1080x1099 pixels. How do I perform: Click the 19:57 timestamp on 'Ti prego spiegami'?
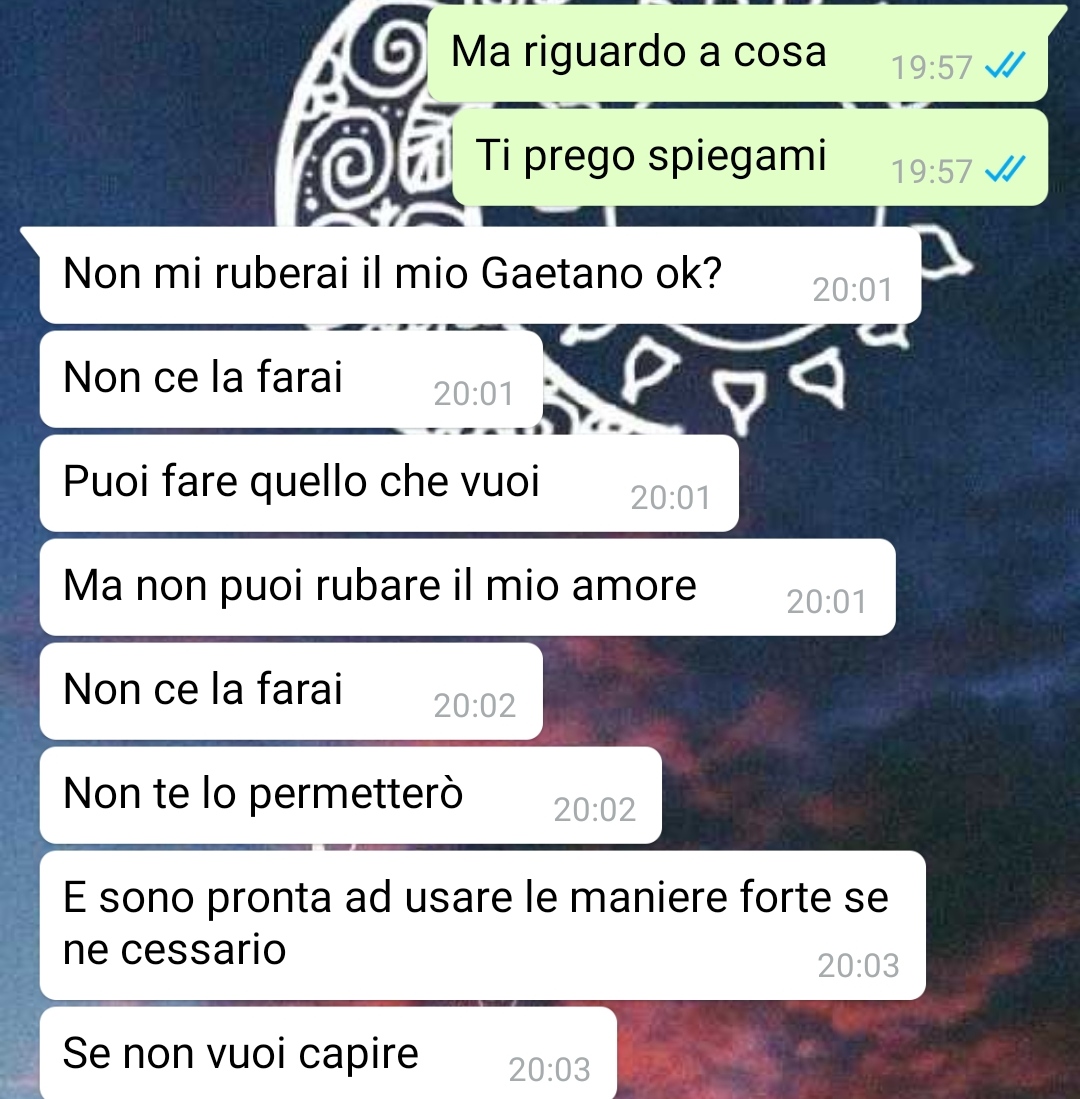(x=931, y=172)
